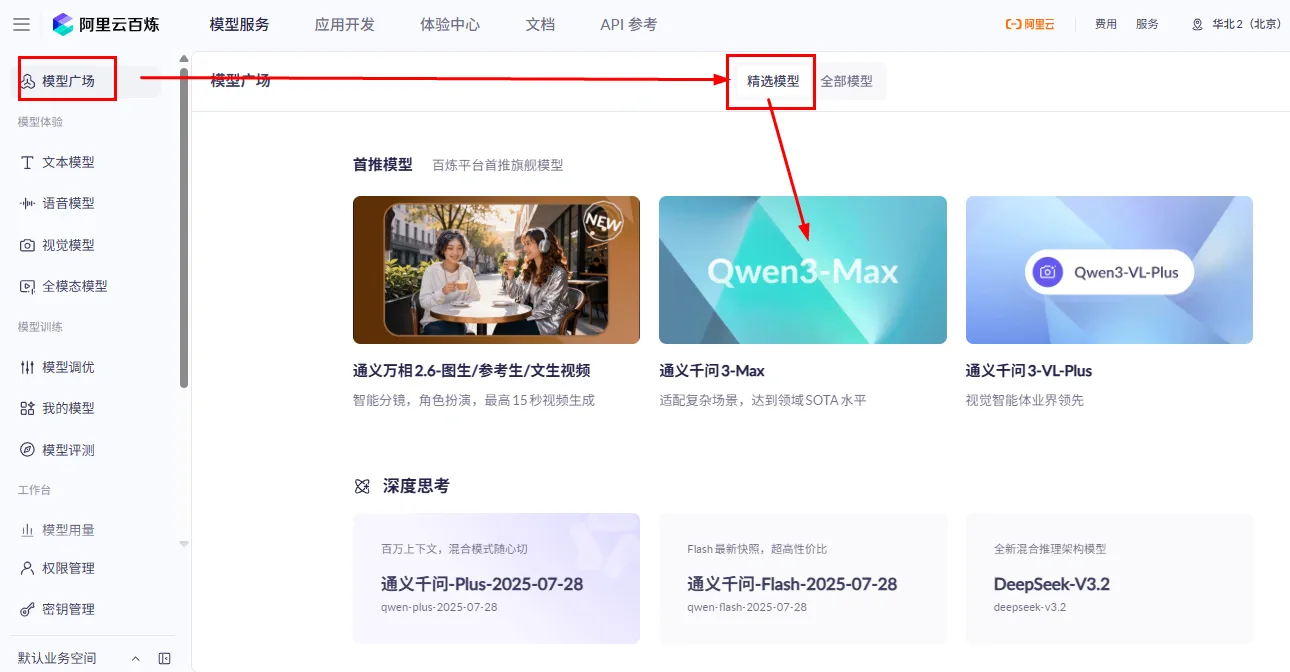1290x672 pixels.
Task: Click the deepseek-v3.2 model ID text
Action: point(1030,607)
